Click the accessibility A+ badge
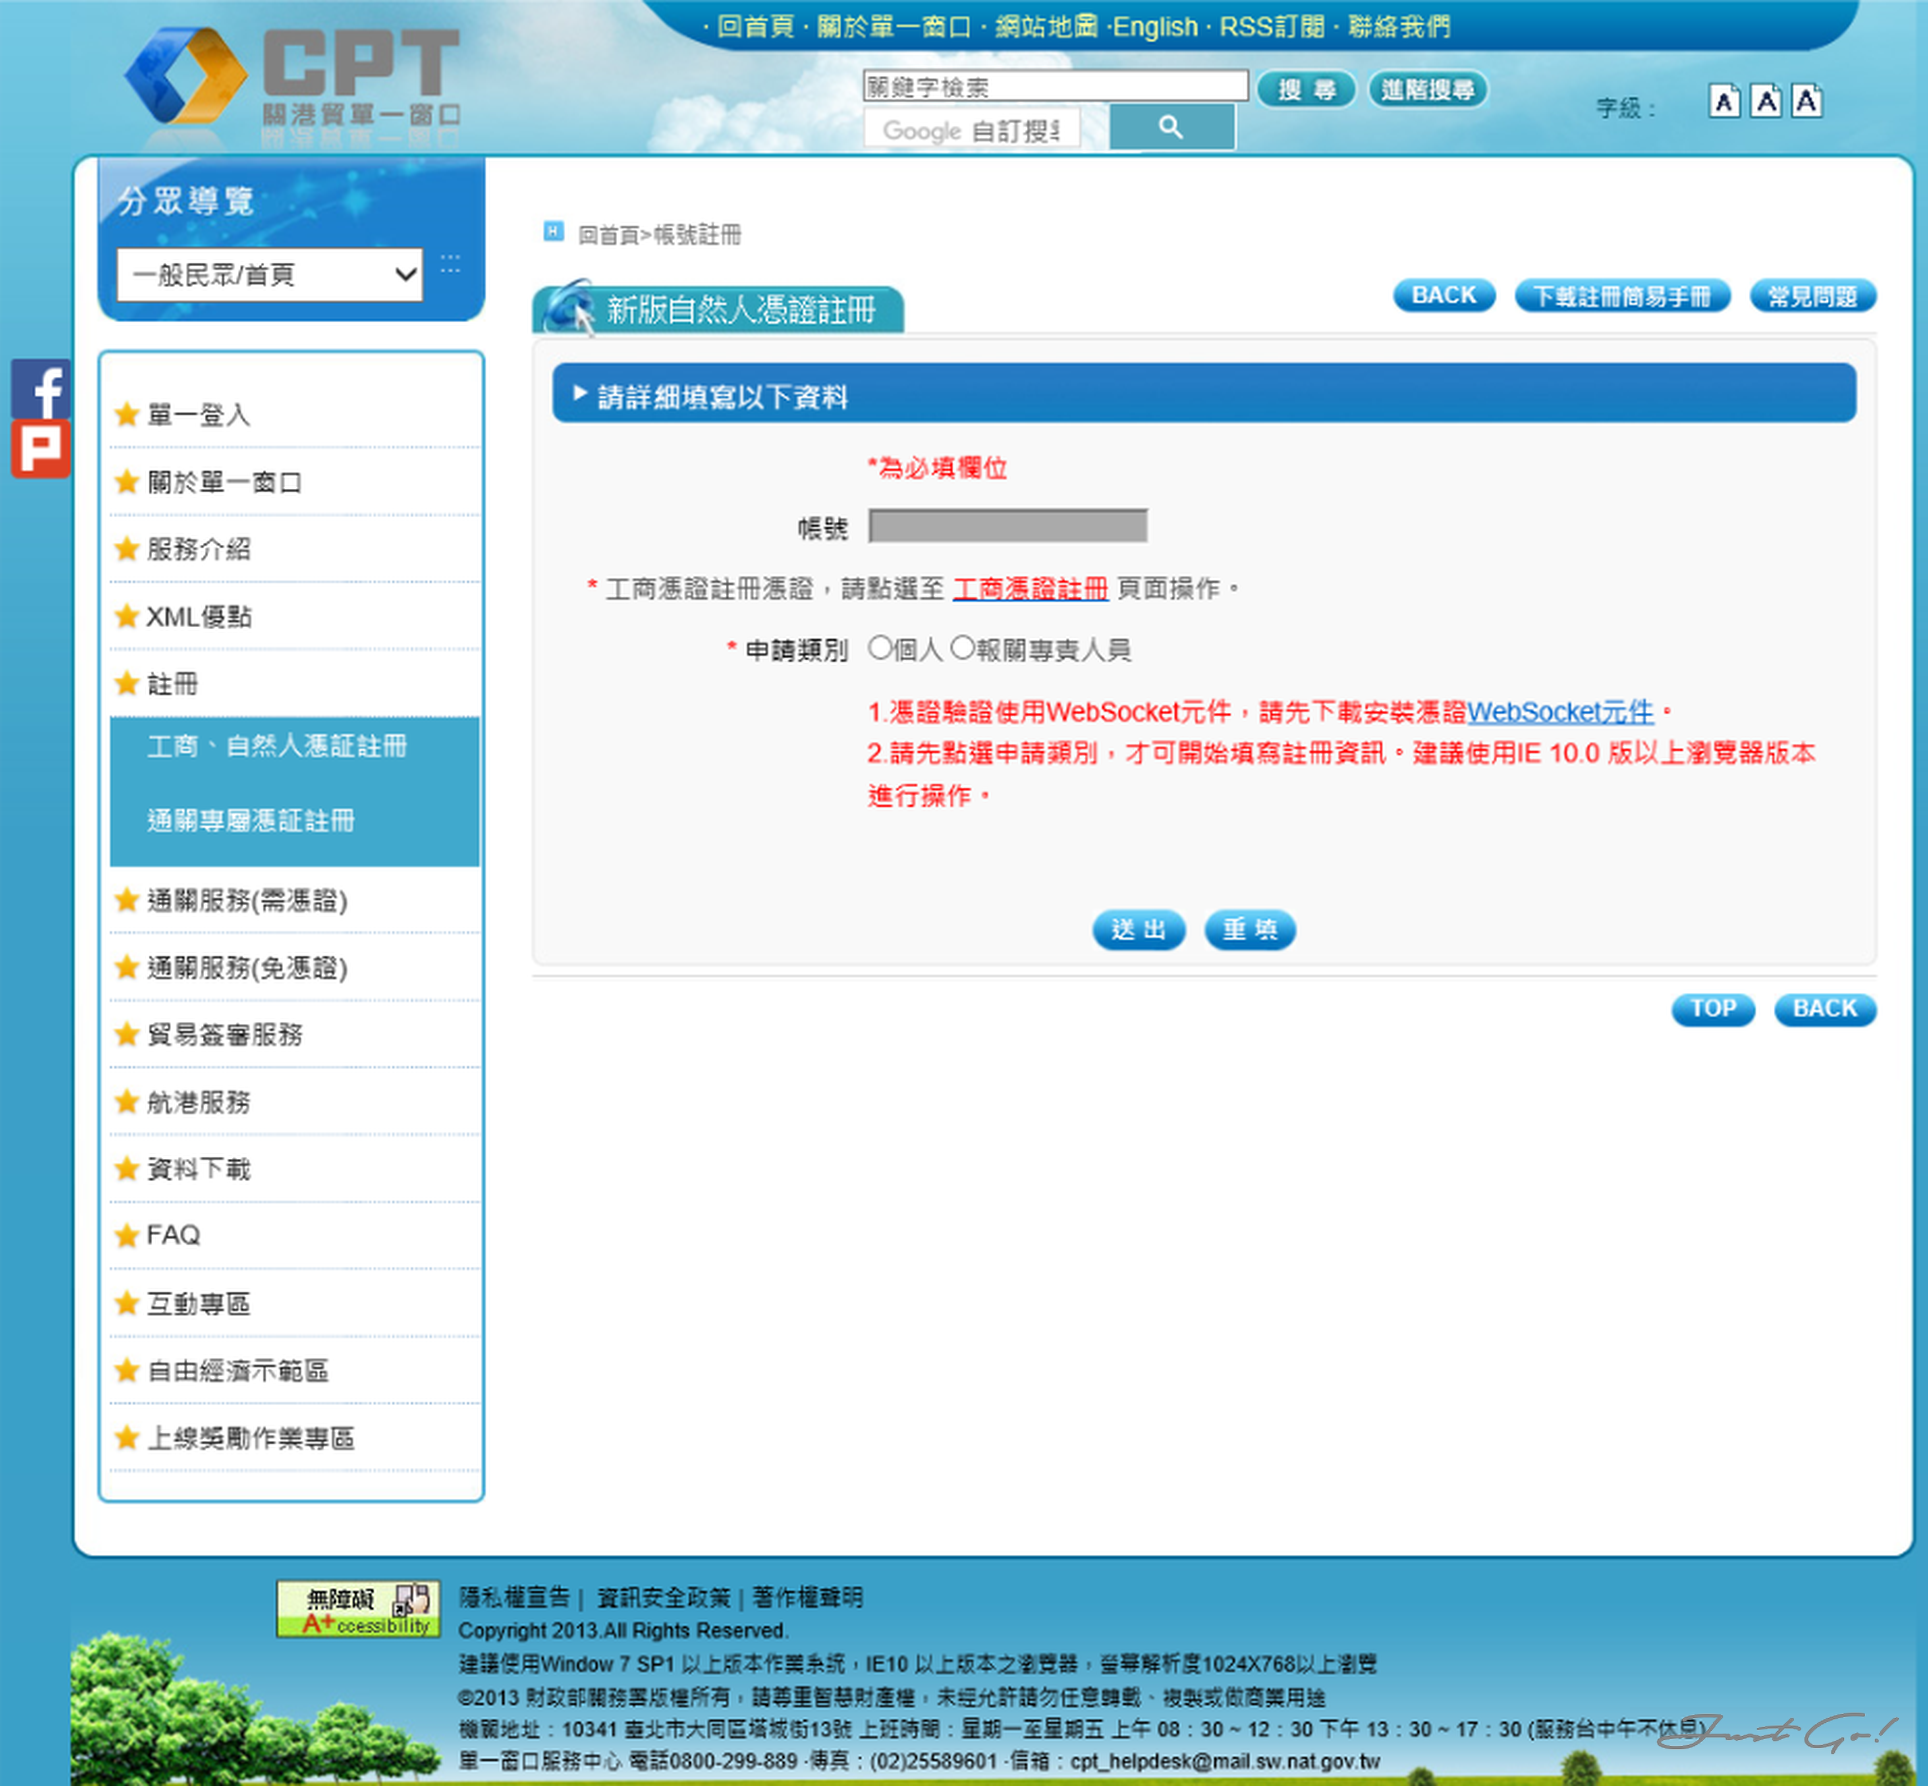 (358, 1608)
